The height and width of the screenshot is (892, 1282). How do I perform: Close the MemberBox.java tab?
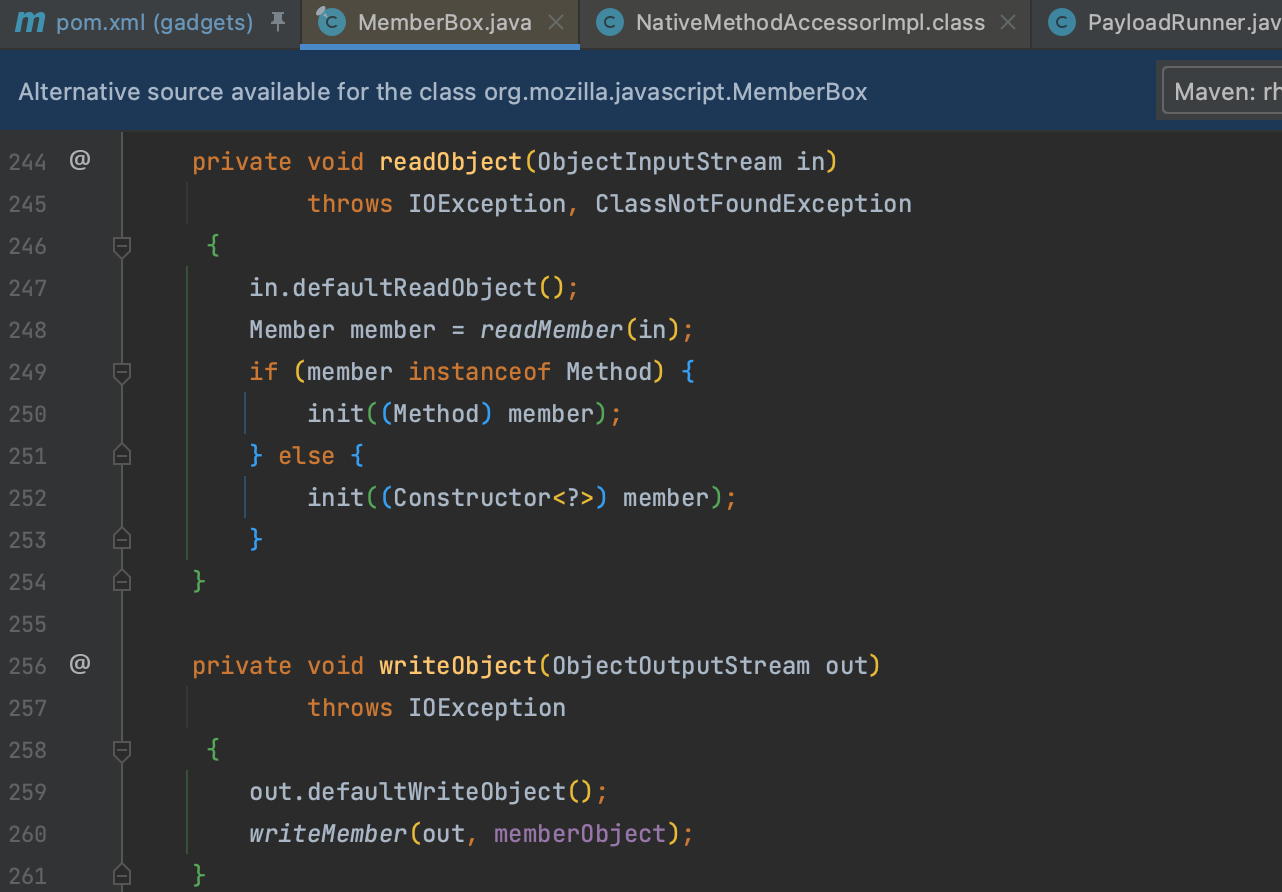click(557, 23)
